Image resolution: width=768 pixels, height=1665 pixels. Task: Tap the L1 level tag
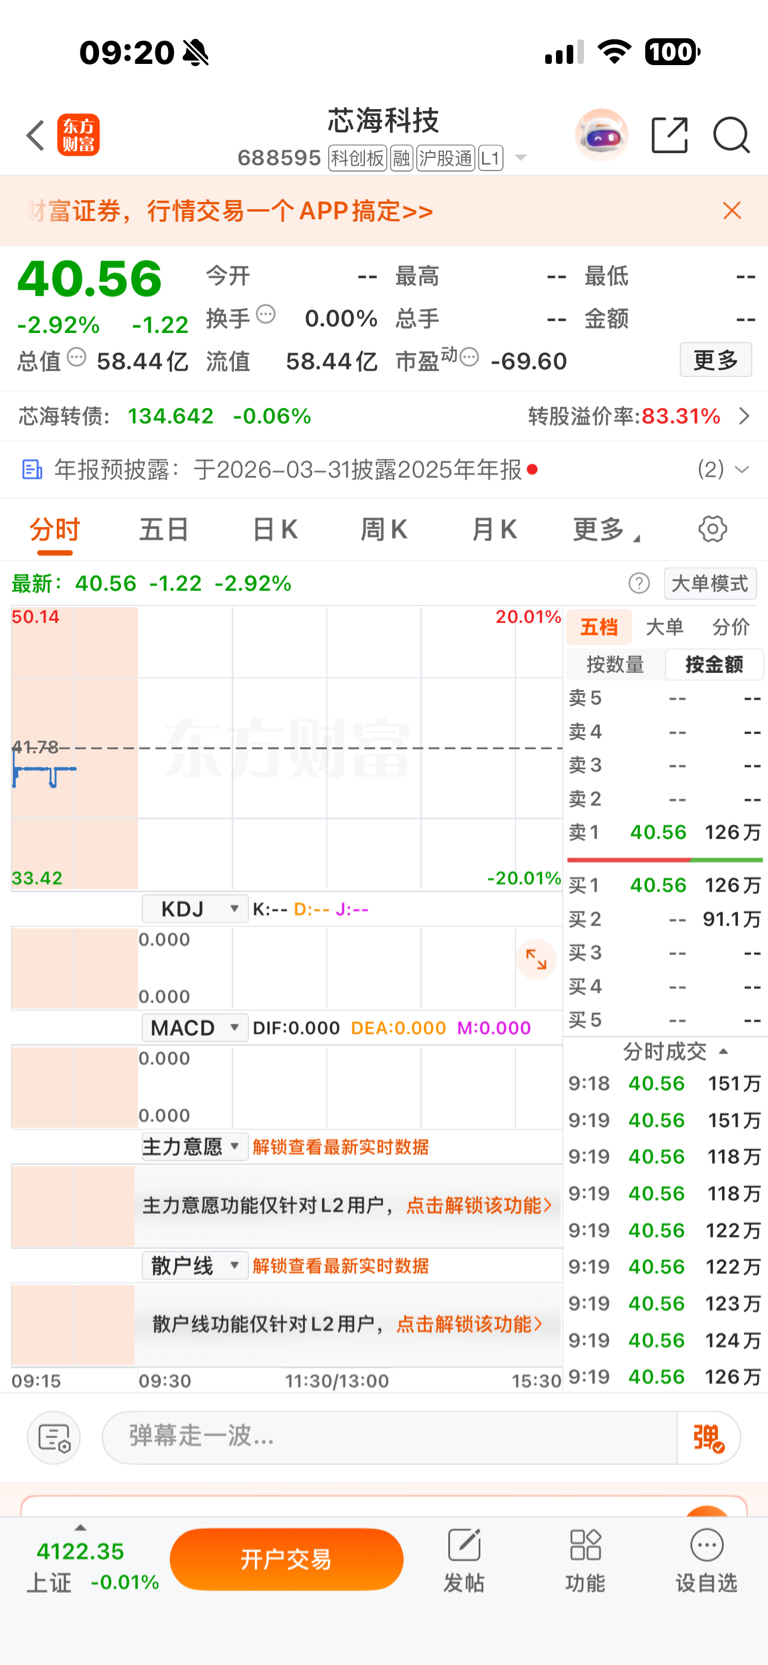[x=490, y=158]
